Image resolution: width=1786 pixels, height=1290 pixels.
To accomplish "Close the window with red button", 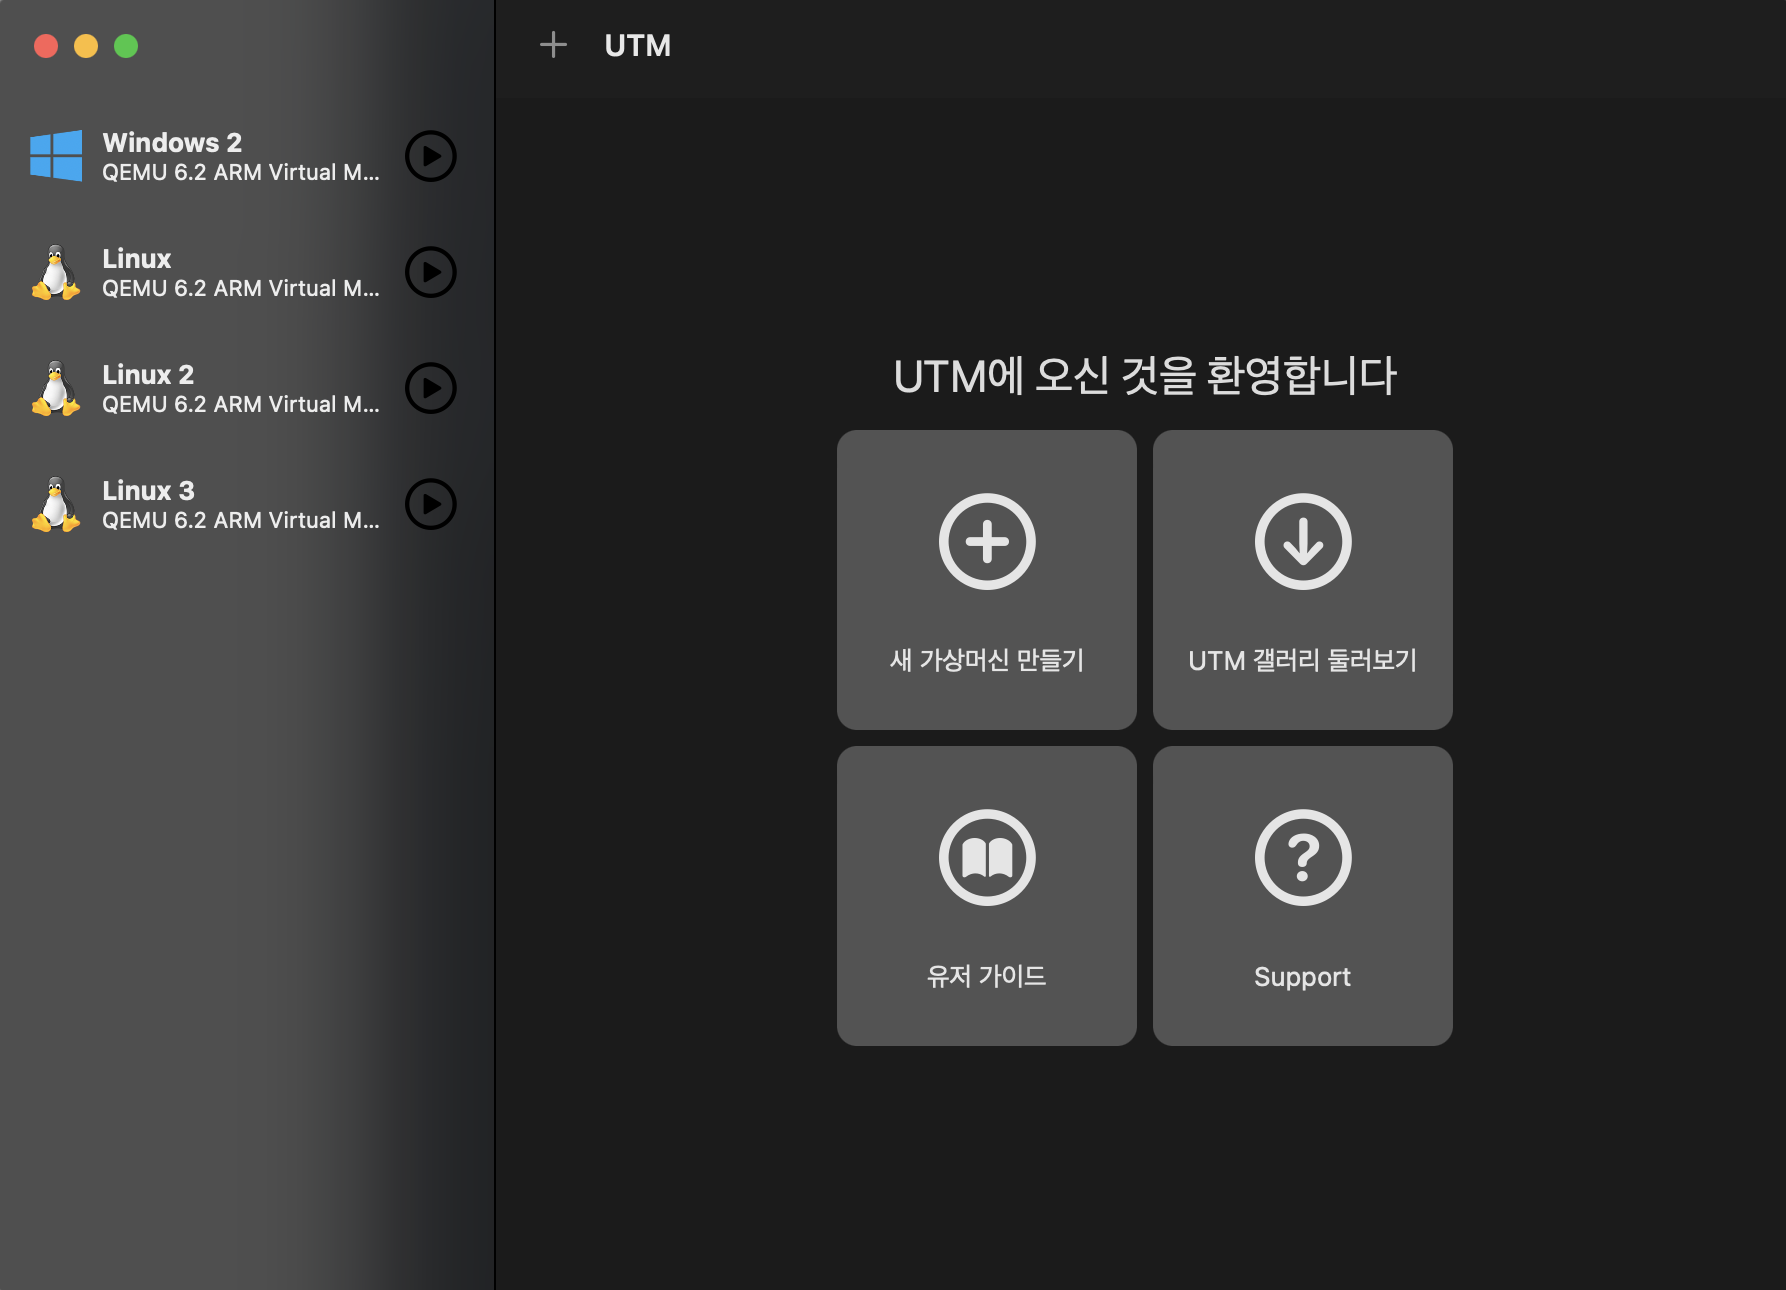I will (46, 46).
